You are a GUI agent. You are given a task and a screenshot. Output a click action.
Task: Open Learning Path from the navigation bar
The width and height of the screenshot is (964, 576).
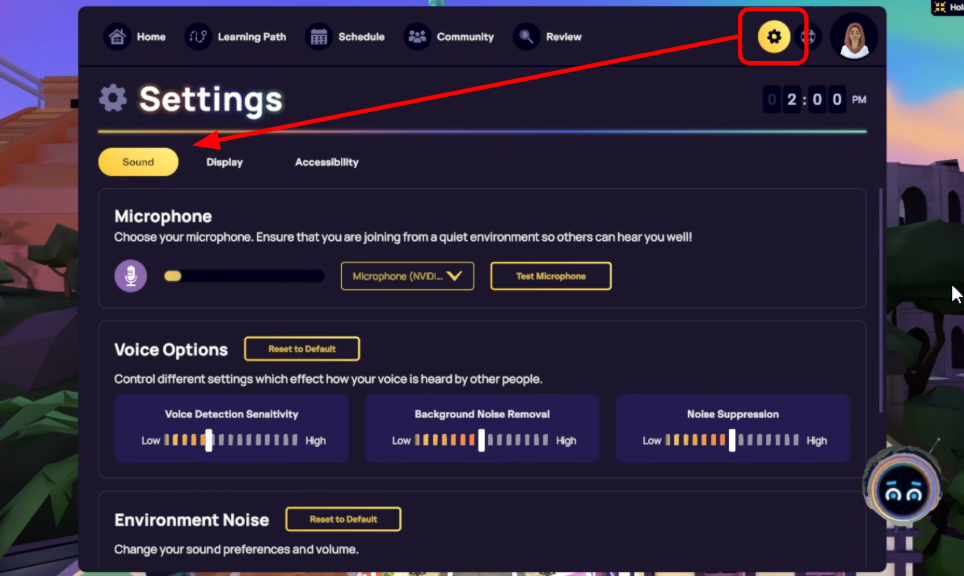(x=237, y=37)
